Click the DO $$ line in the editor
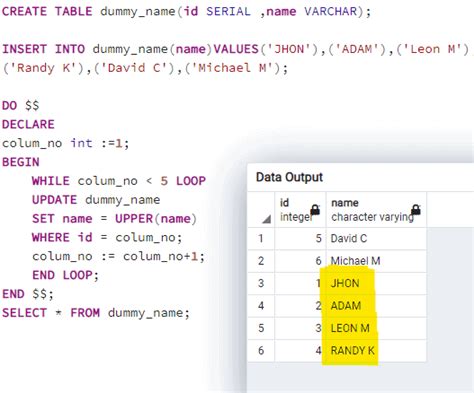The image size is (474, 393). [21, 106]
